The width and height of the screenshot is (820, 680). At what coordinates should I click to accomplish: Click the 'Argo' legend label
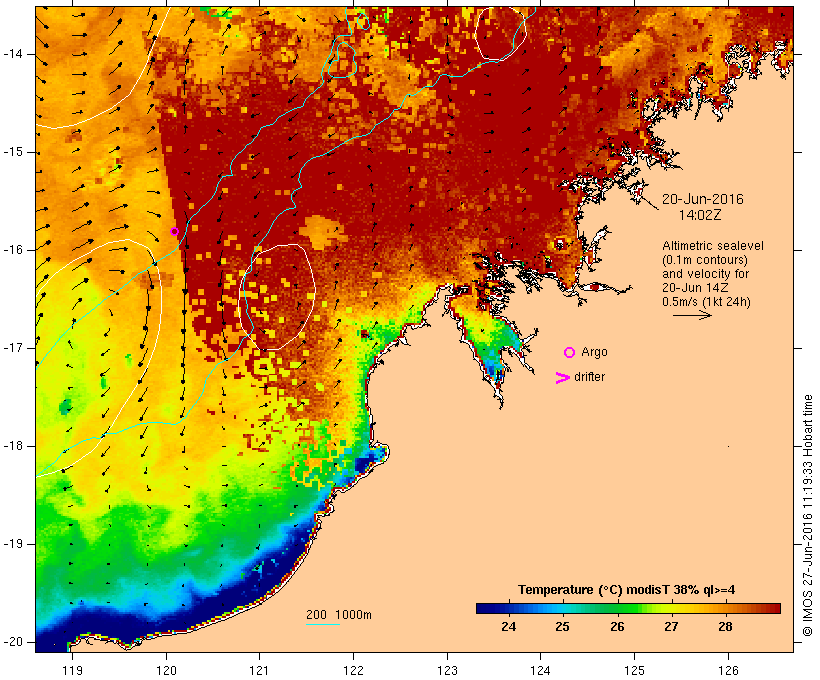click(595, 352)
